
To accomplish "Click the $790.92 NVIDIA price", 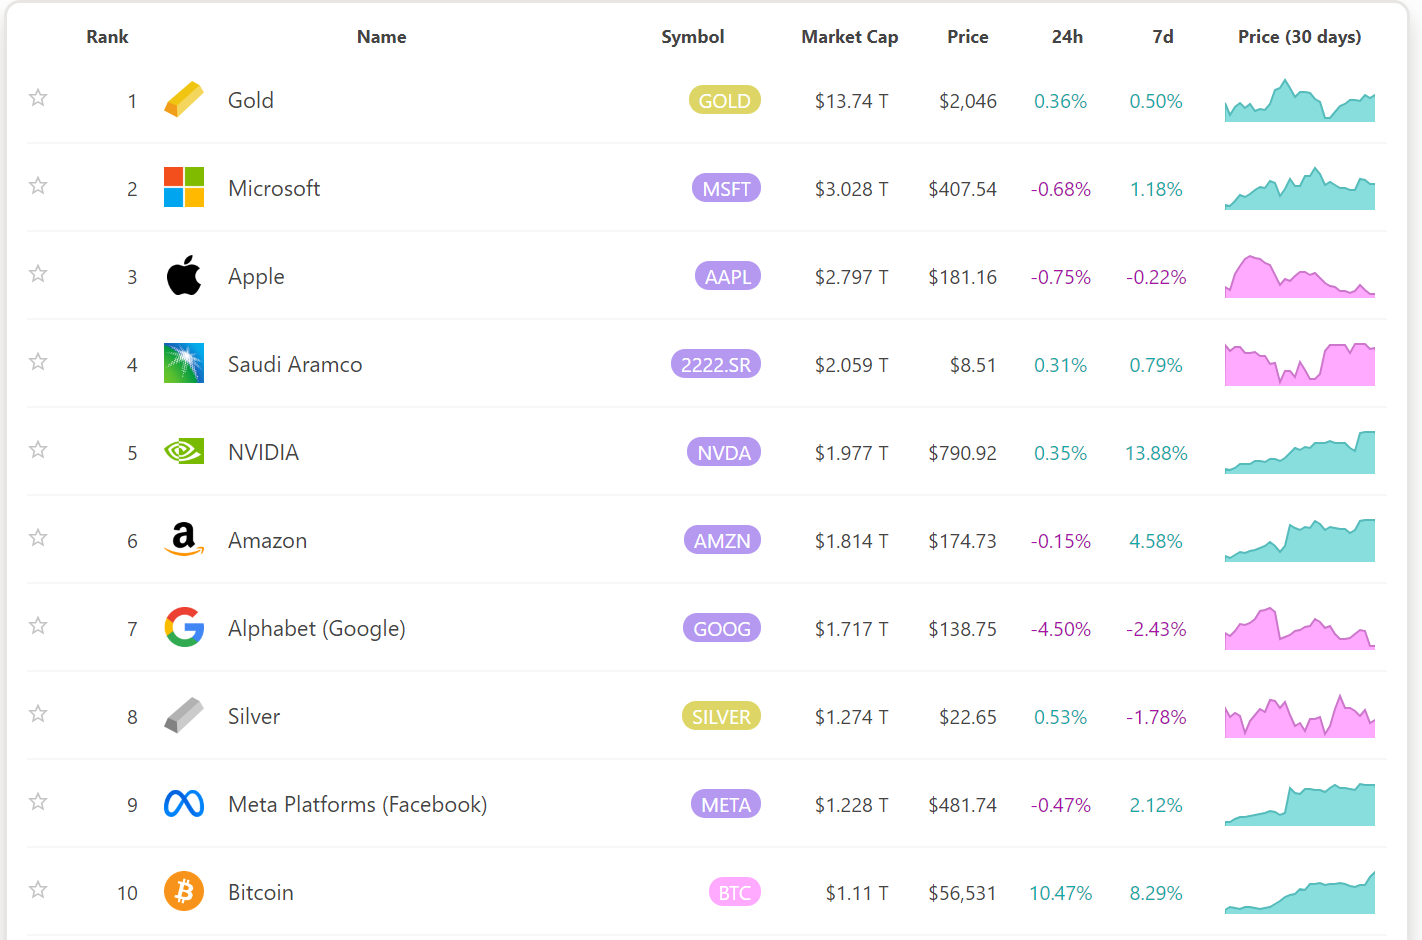I will click(x=962, y=453).
